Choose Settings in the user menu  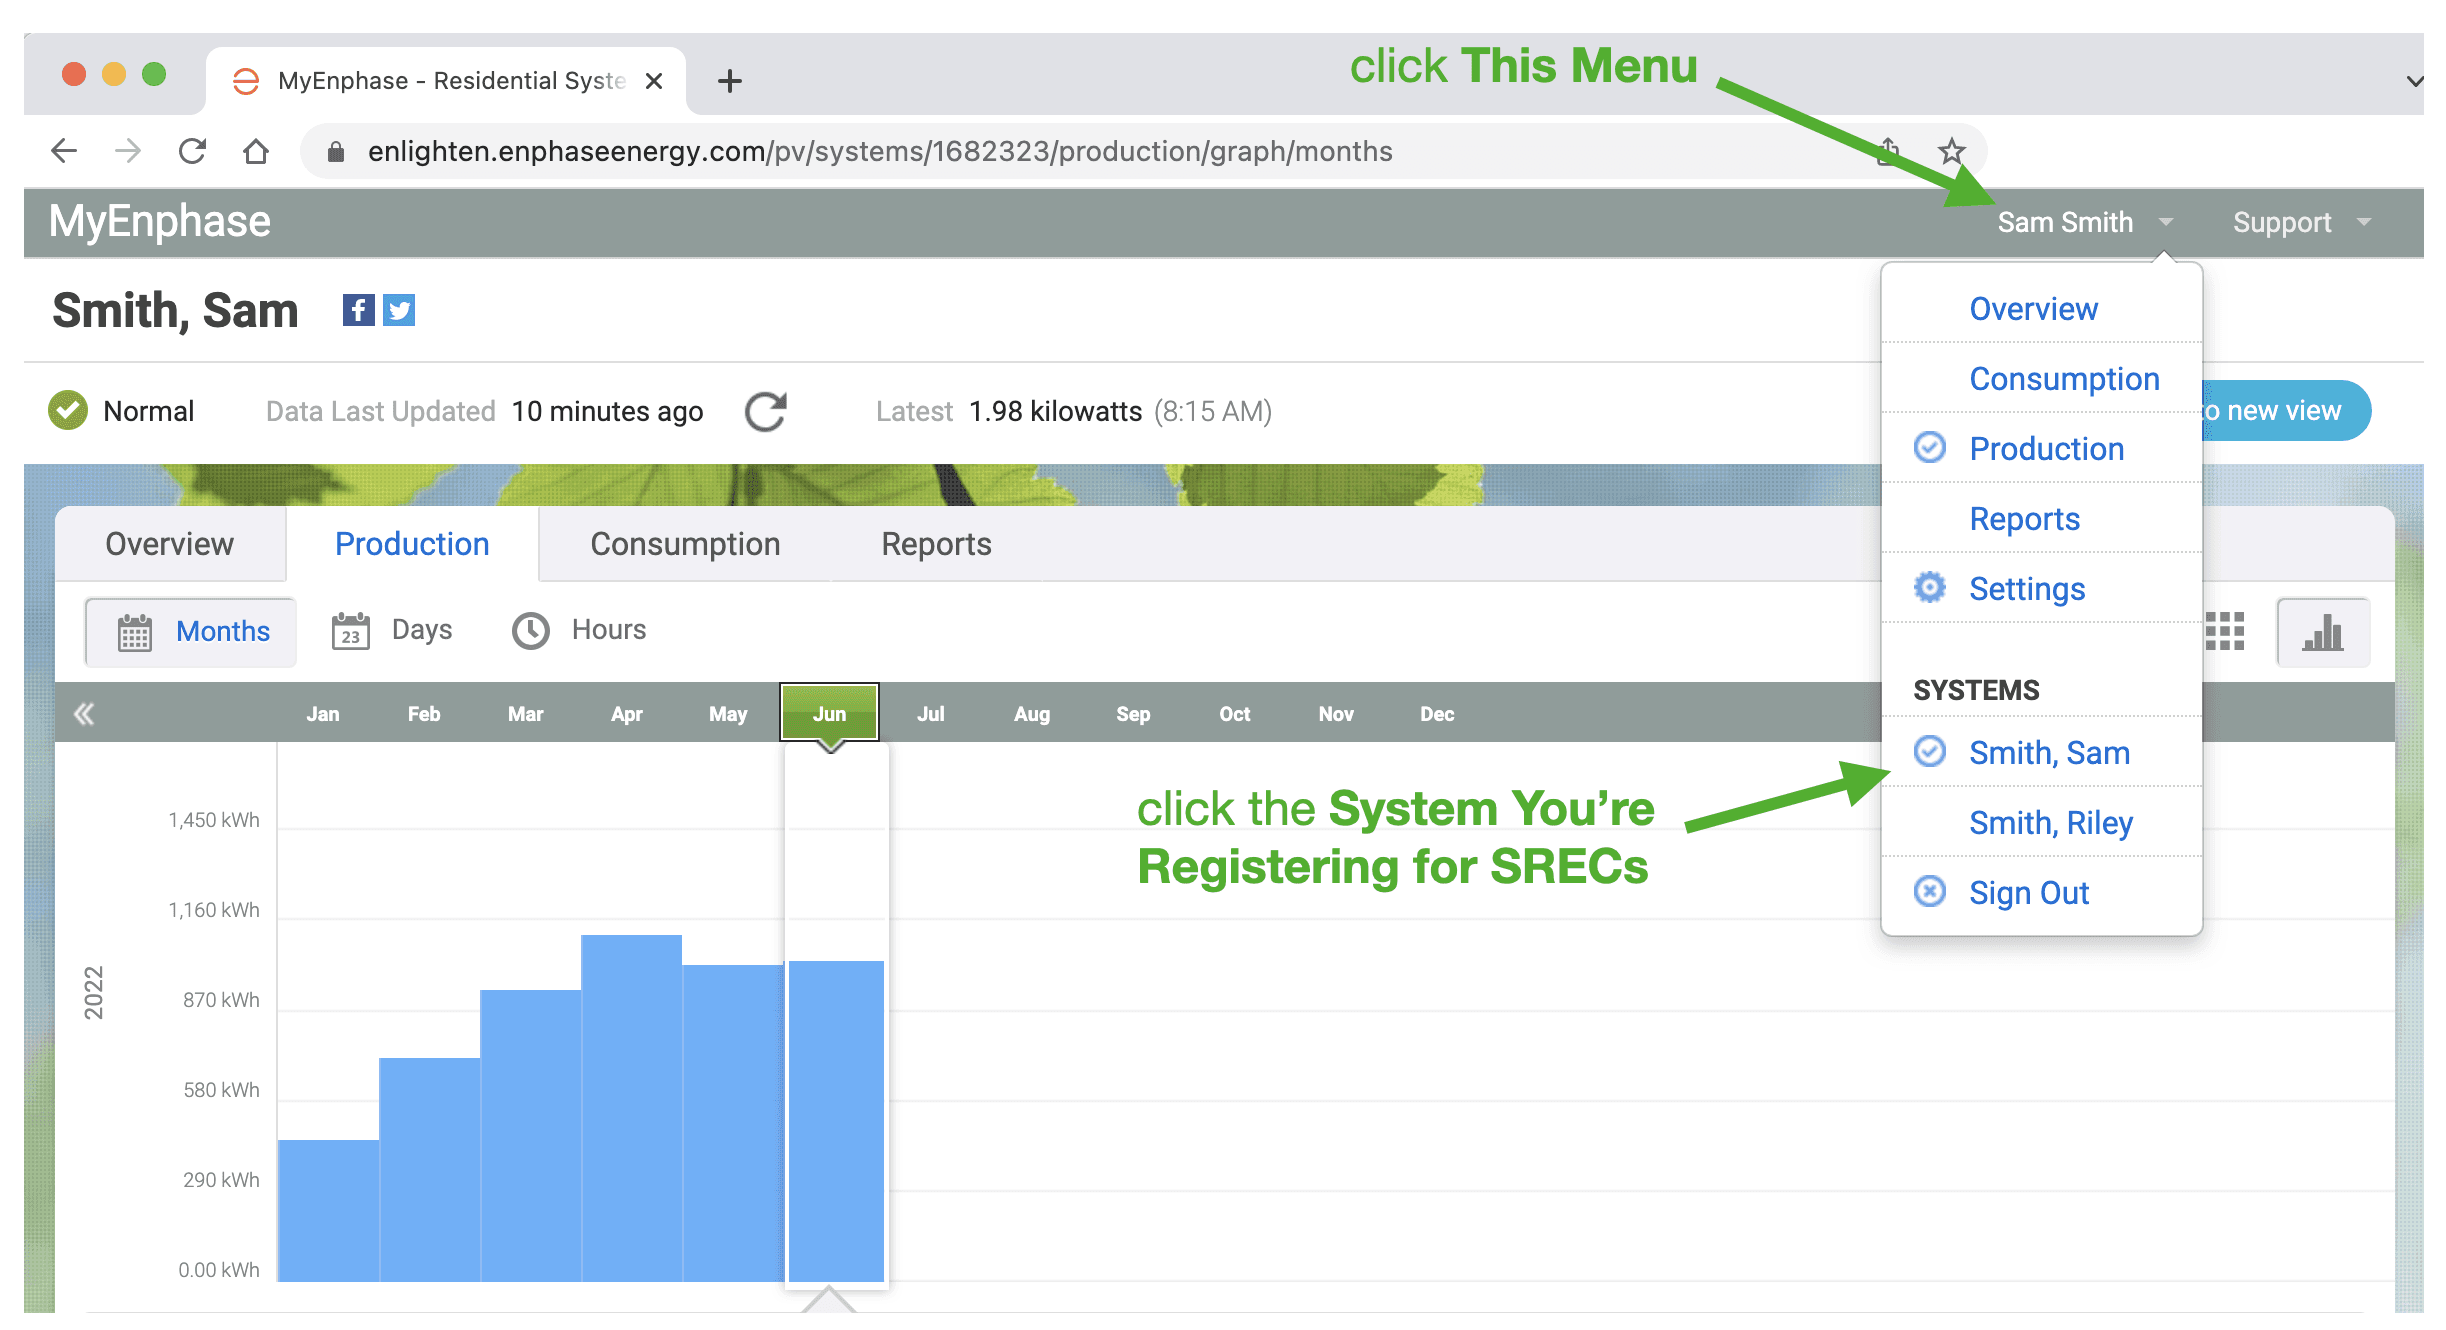pyautogui.click(x=2026, y=589)
